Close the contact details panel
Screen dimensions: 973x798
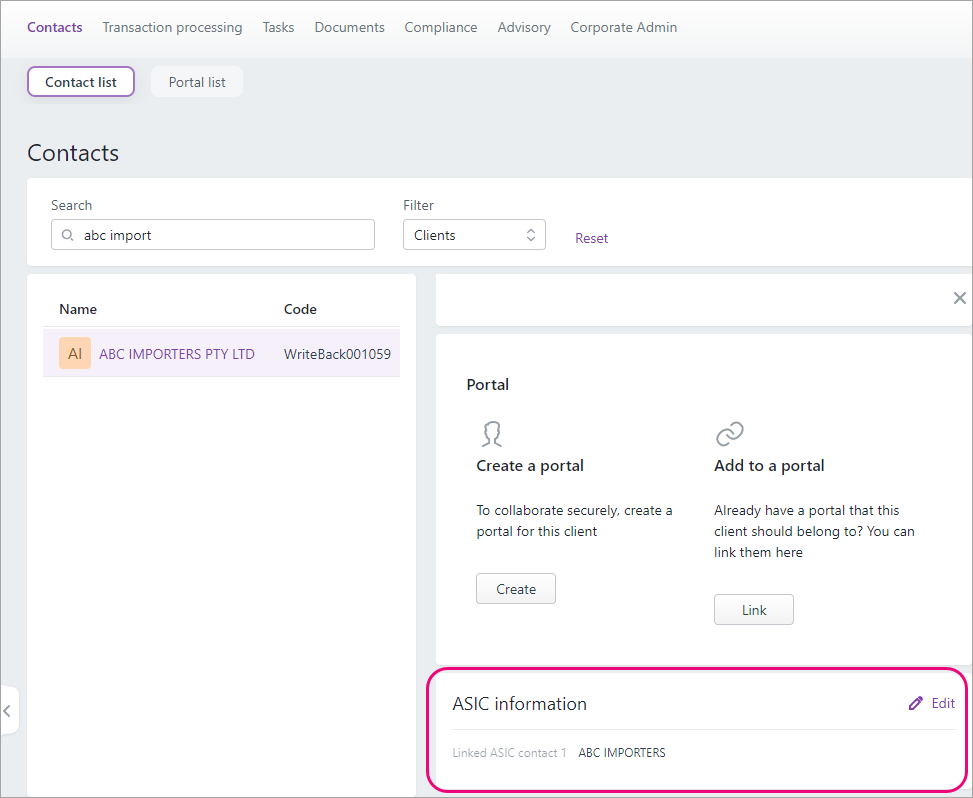coord(959,298)
